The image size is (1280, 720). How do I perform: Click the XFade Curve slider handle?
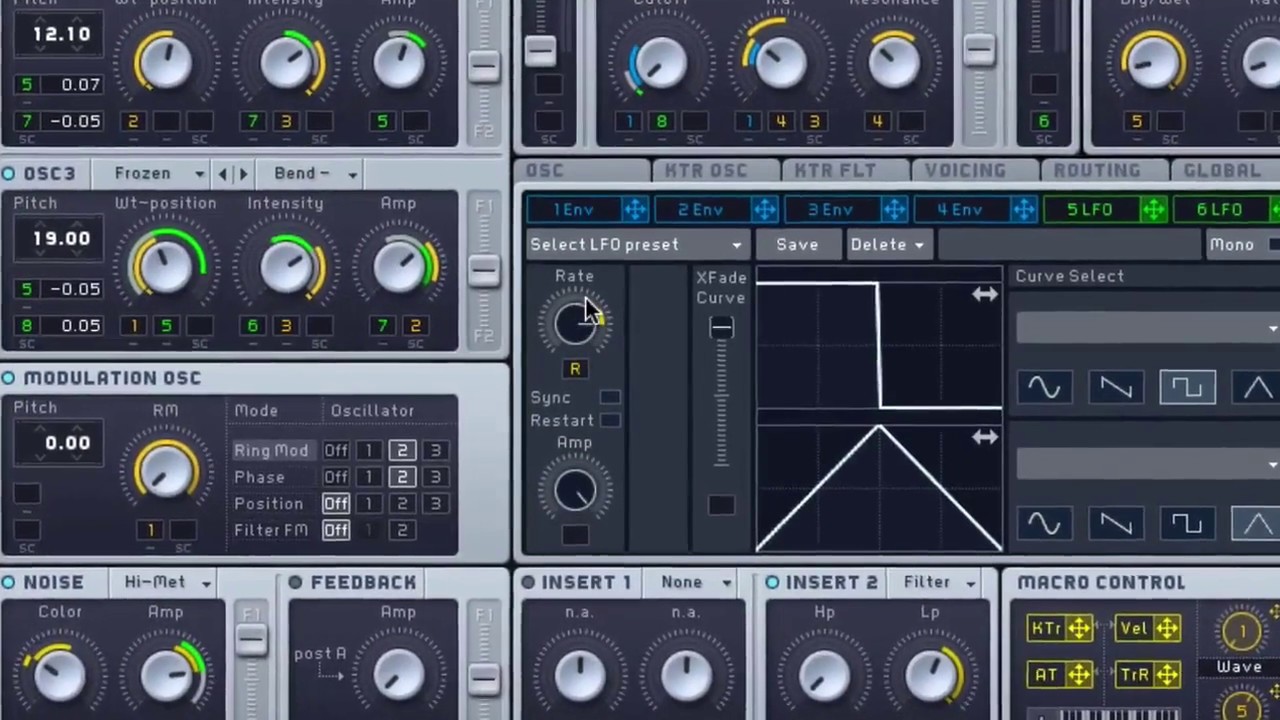click(x=721, y=328)
